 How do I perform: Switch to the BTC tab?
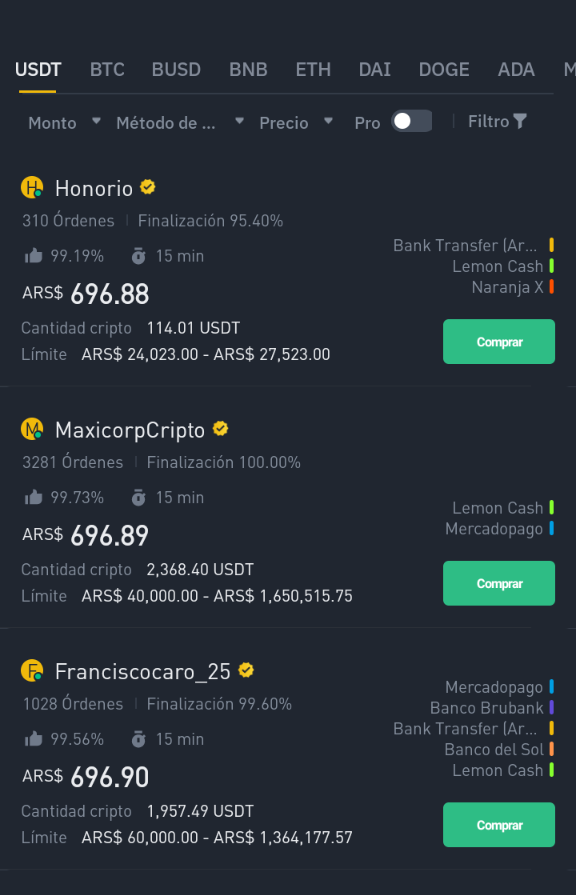pyautogui.click(x=107, y=70)
